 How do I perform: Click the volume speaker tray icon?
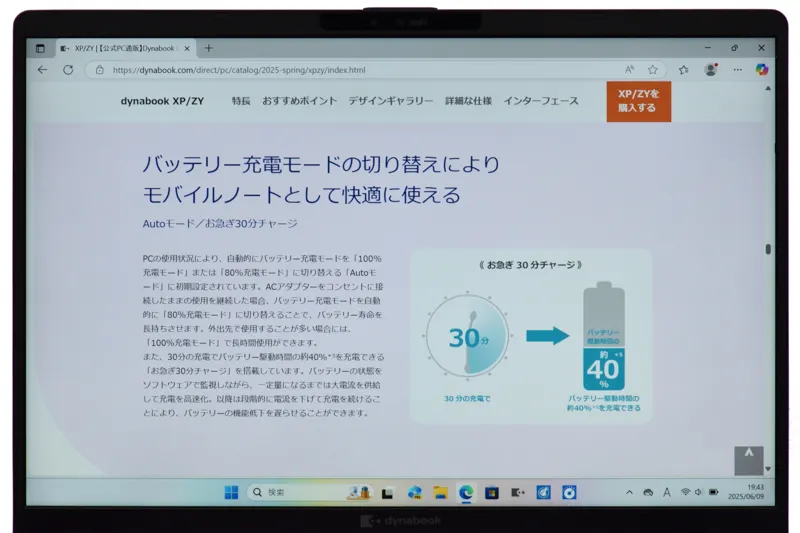pyautogui.click(x=698, y=492)
